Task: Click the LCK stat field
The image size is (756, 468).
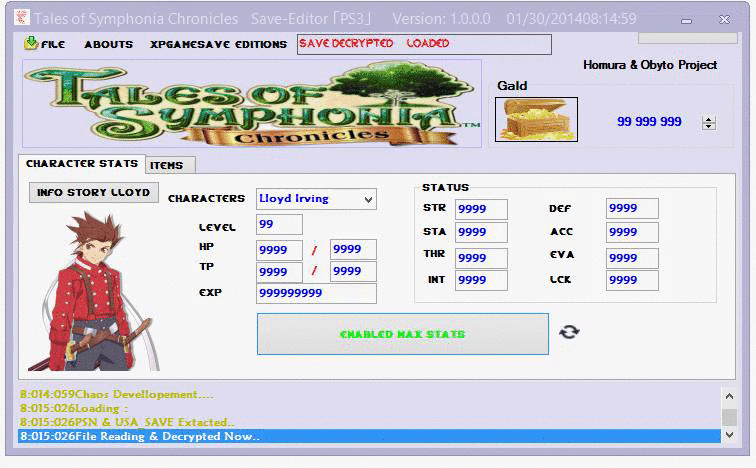Action: pyautogui.click(x=631, y=280)
